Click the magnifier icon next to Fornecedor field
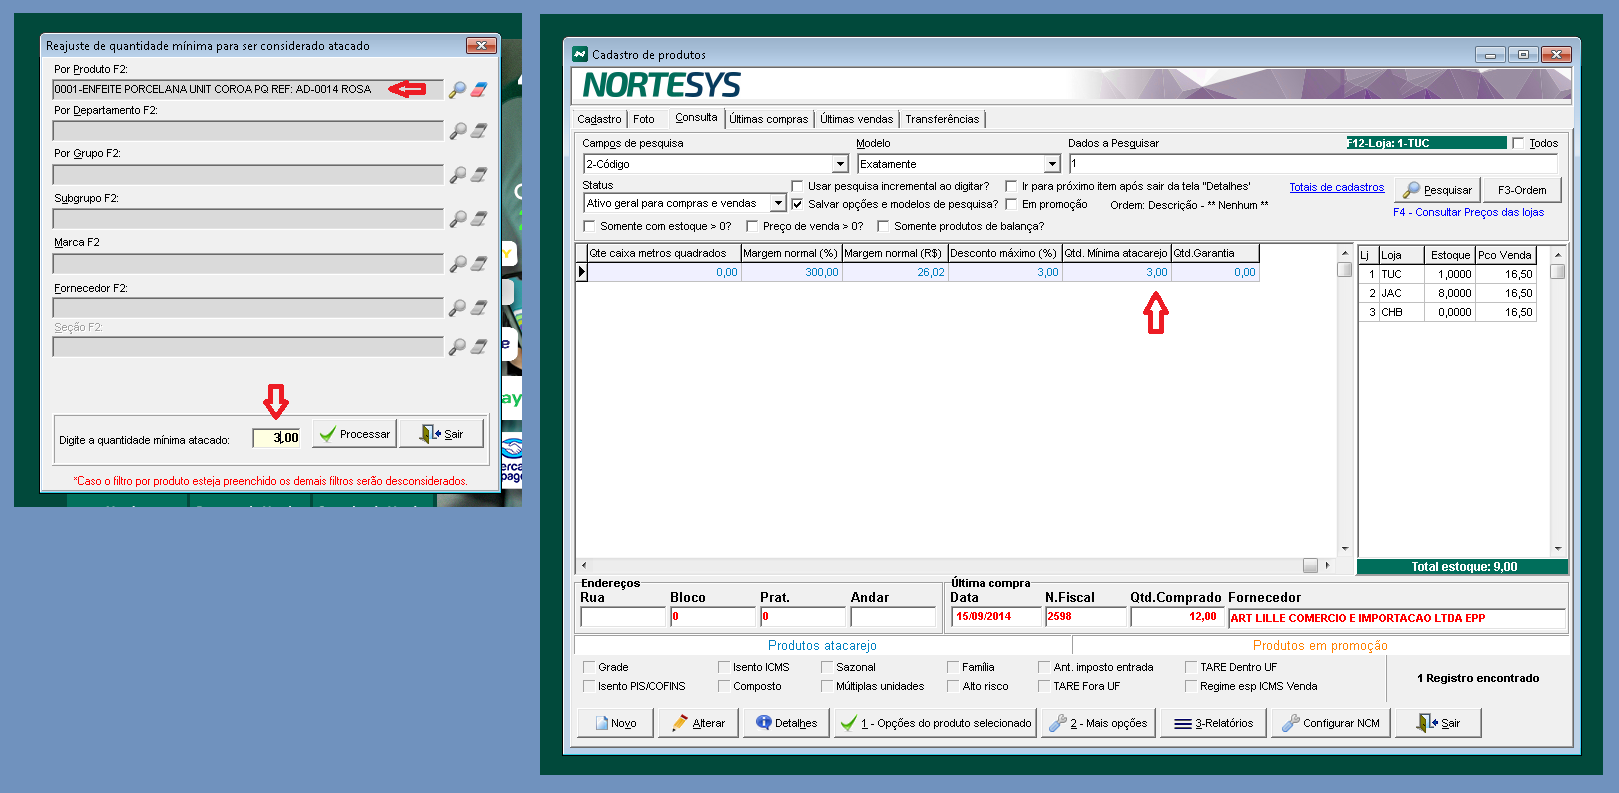The width and height of the screenshot is (1619, 793). pyautogui.click(x=457, y=308)
